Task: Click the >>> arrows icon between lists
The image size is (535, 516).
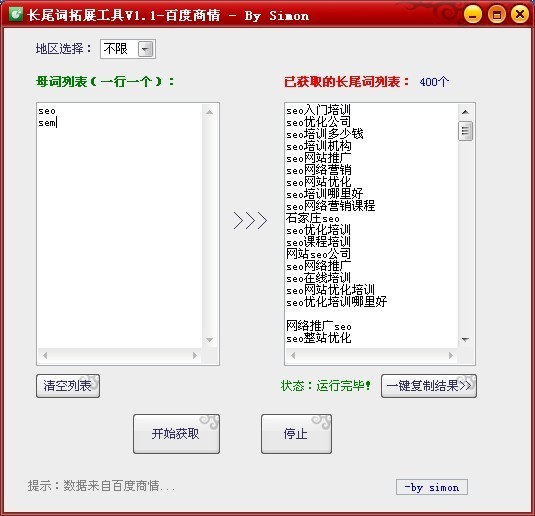Action: coord(250,220)
